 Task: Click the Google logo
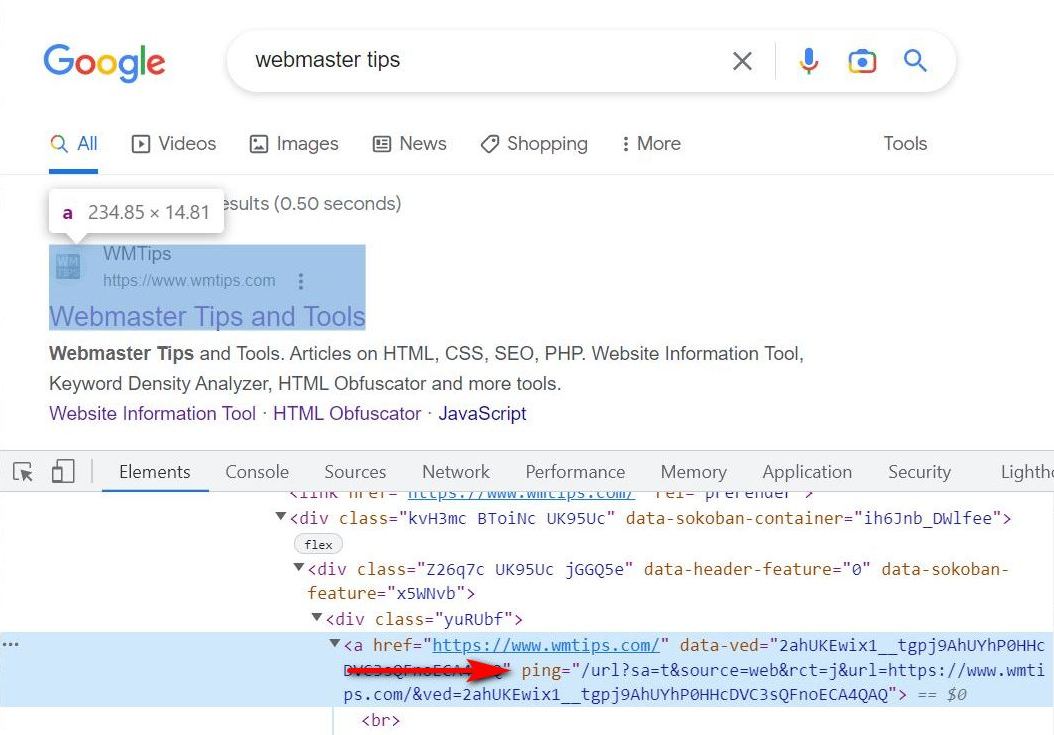[x=104, y=62]
